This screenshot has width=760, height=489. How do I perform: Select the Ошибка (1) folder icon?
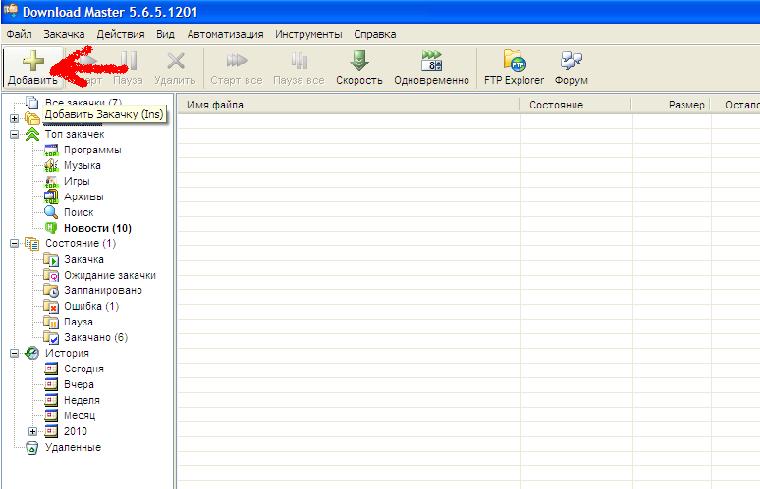click(51, 306)
